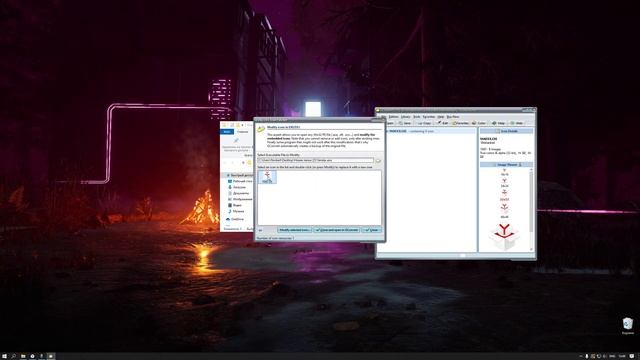
Task: Open Pictures folder in Explorer sidebar
Action: pos(240,199)
